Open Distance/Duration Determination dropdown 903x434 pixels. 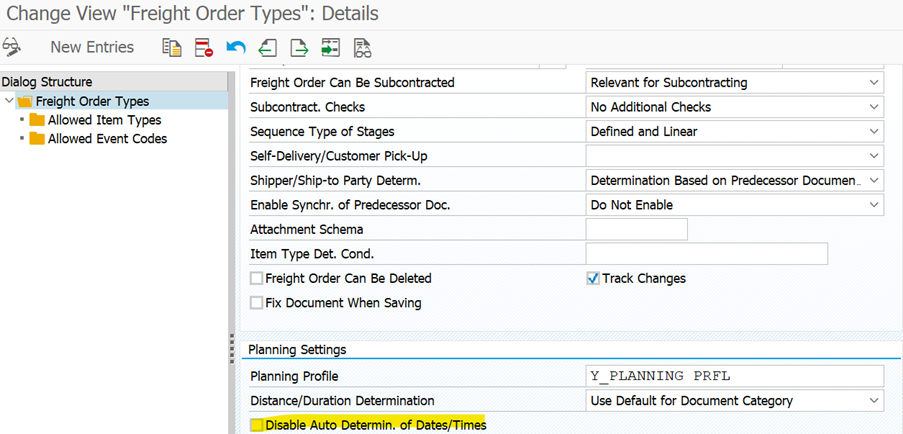click(x=875, y=401)
